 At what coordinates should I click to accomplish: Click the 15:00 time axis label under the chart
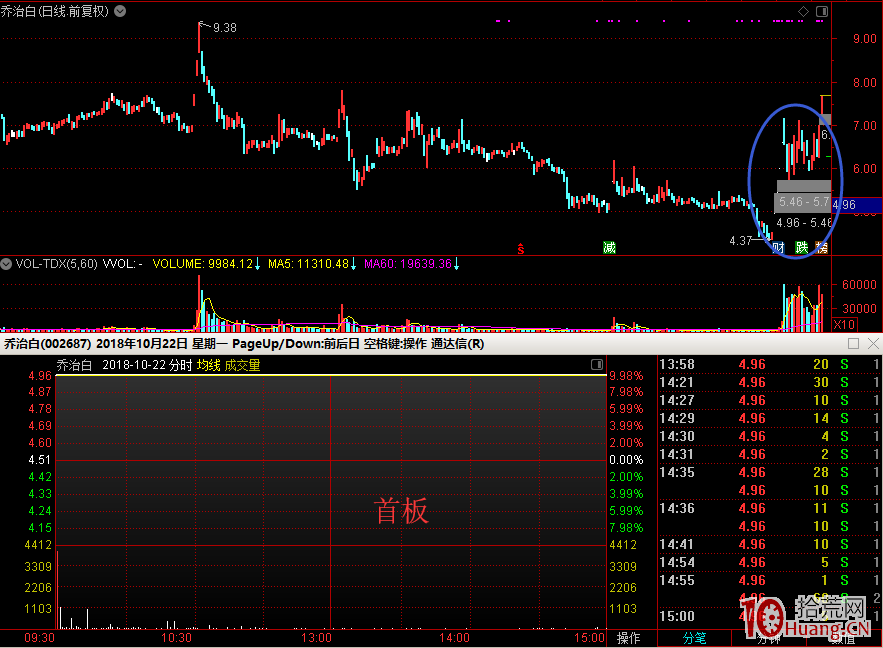pyautogui.click(x=590, y=638)
